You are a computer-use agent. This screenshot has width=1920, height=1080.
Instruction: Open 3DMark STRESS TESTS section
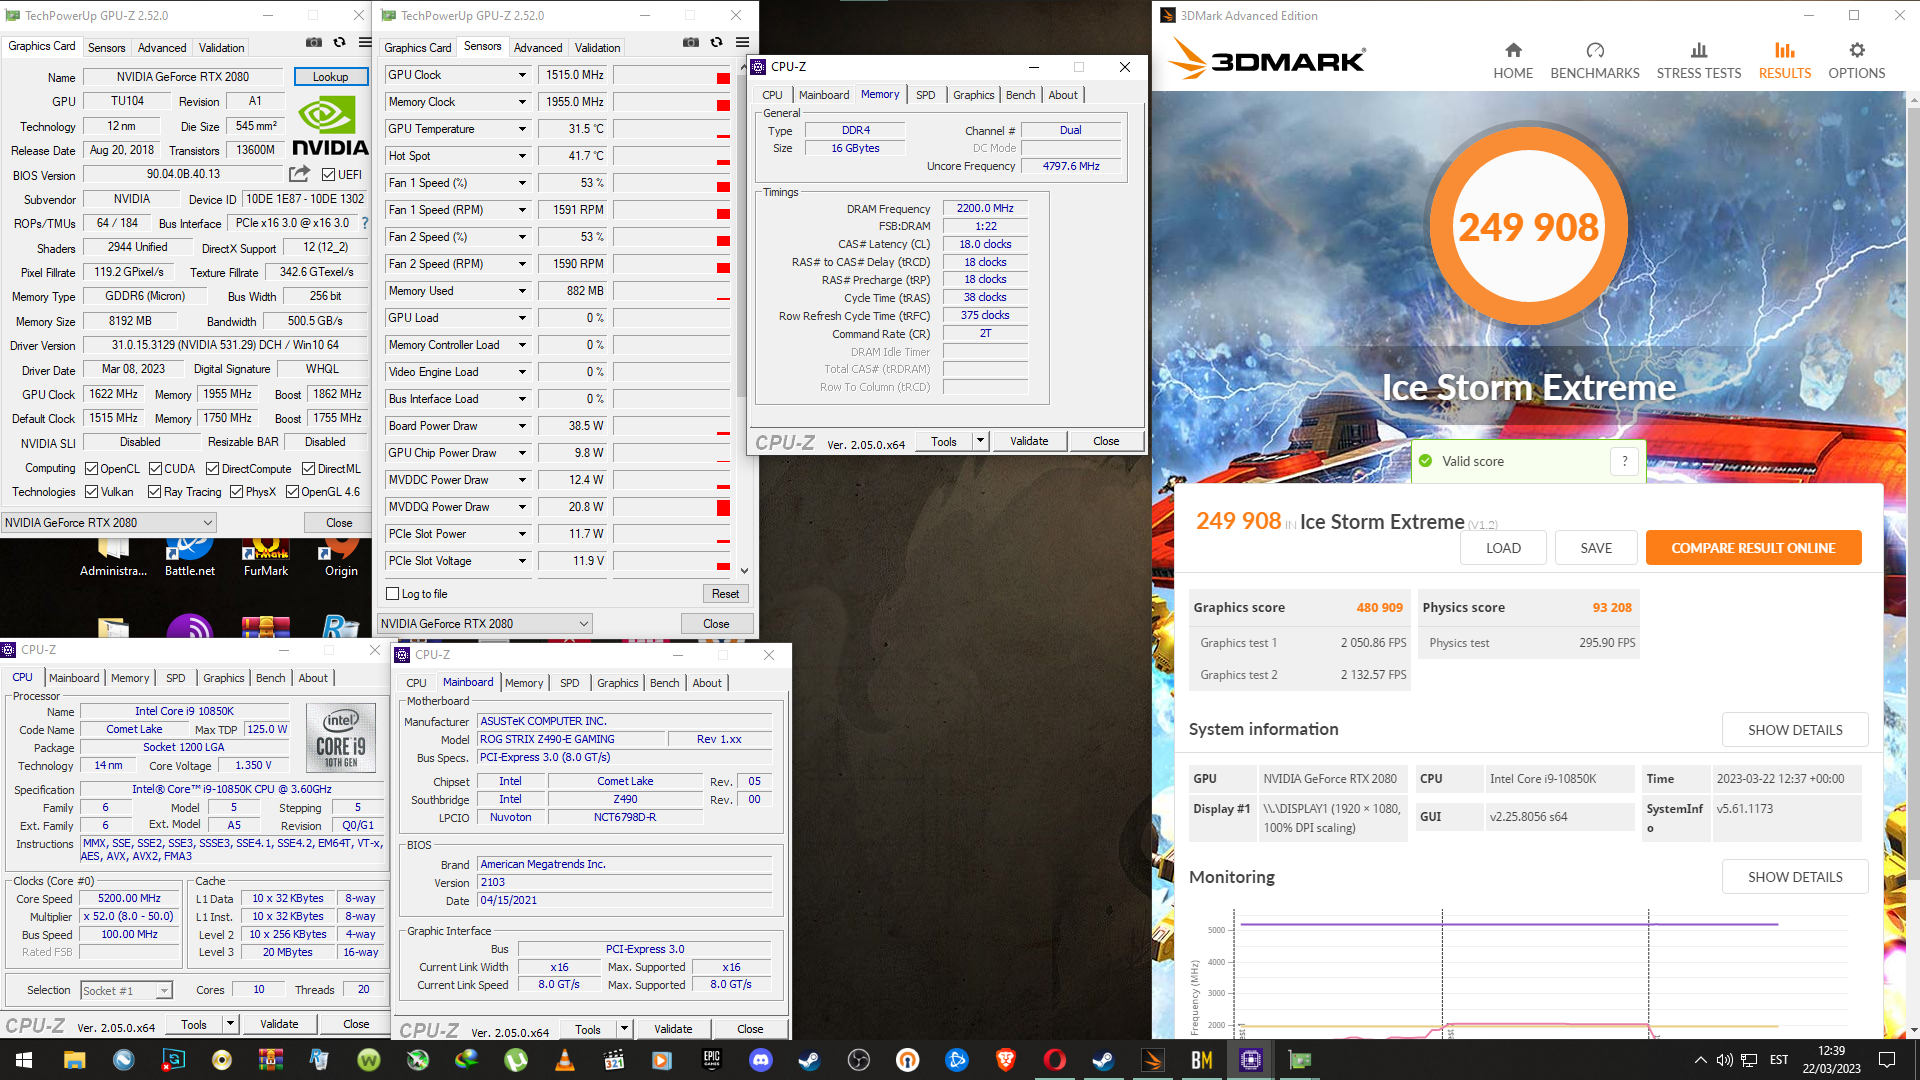click(x=1698, y=61)
